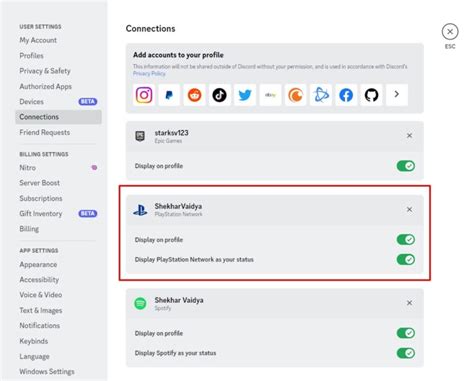Image resolution: width=474 pixels, height=381 pixels.
Task: Click the ShekharVaidya PlayStation account name
Action: [178, 206]
